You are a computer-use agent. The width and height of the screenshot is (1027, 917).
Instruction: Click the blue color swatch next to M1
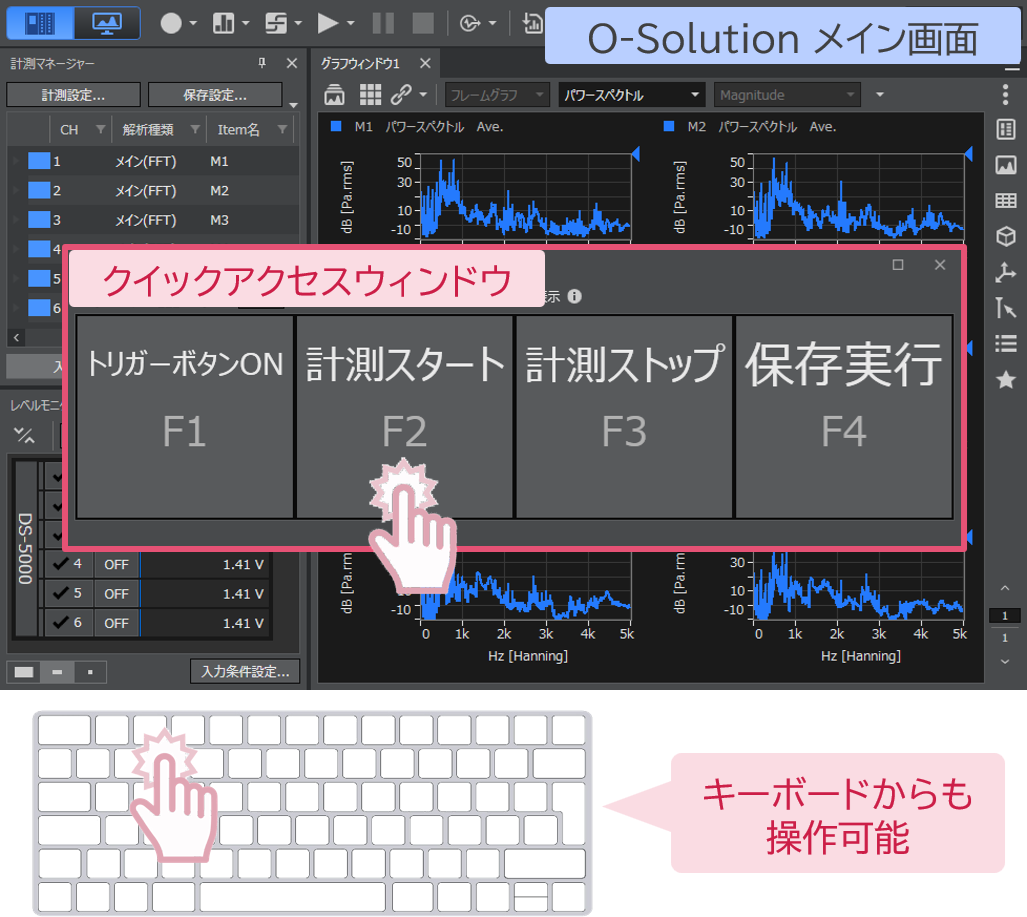[x=335, y=127]
